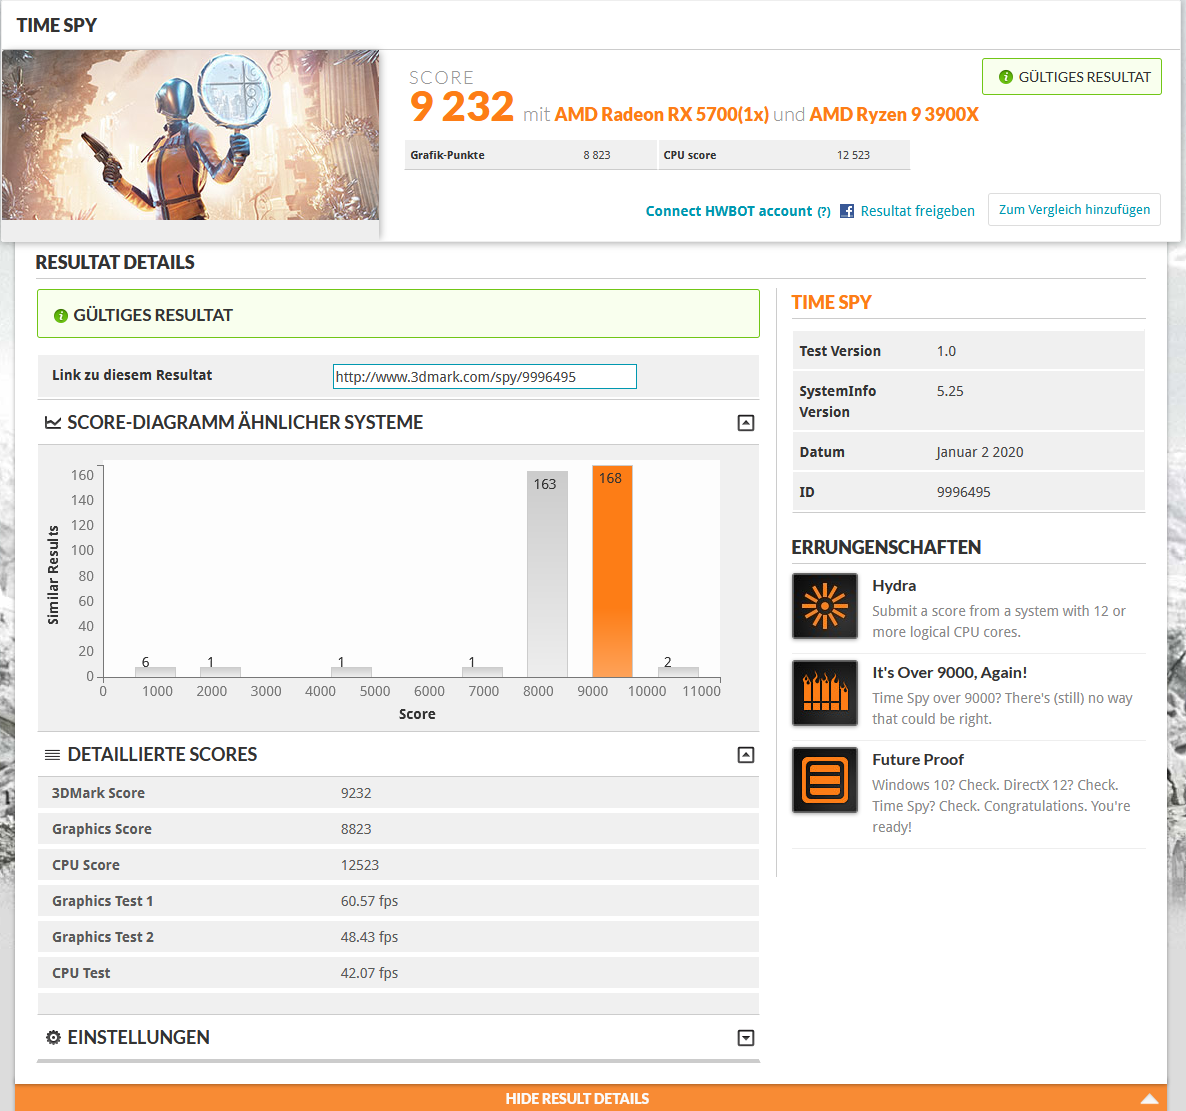Screen dimensions: 1186x1111
Task: Click the Gültiges Resultat button at top right
Action: [1072, 76]
